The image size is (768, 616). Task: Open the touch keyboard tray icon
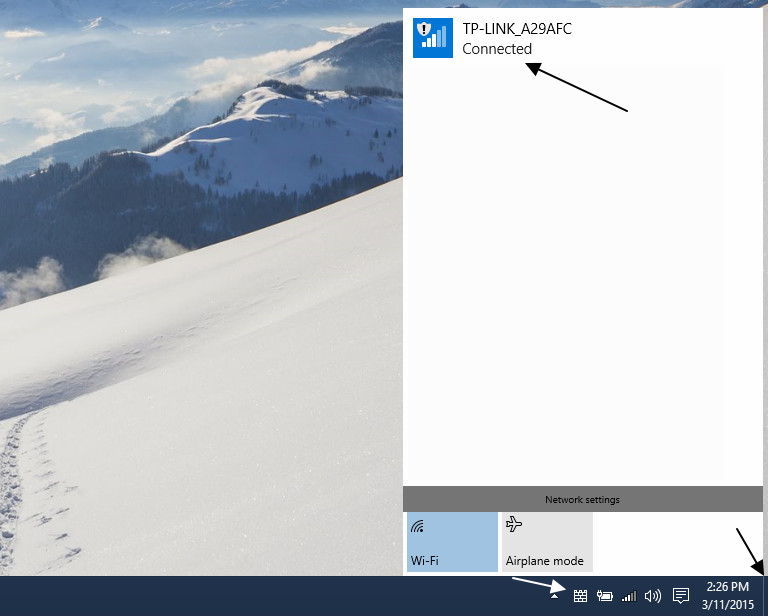click(x=580, y=595)
